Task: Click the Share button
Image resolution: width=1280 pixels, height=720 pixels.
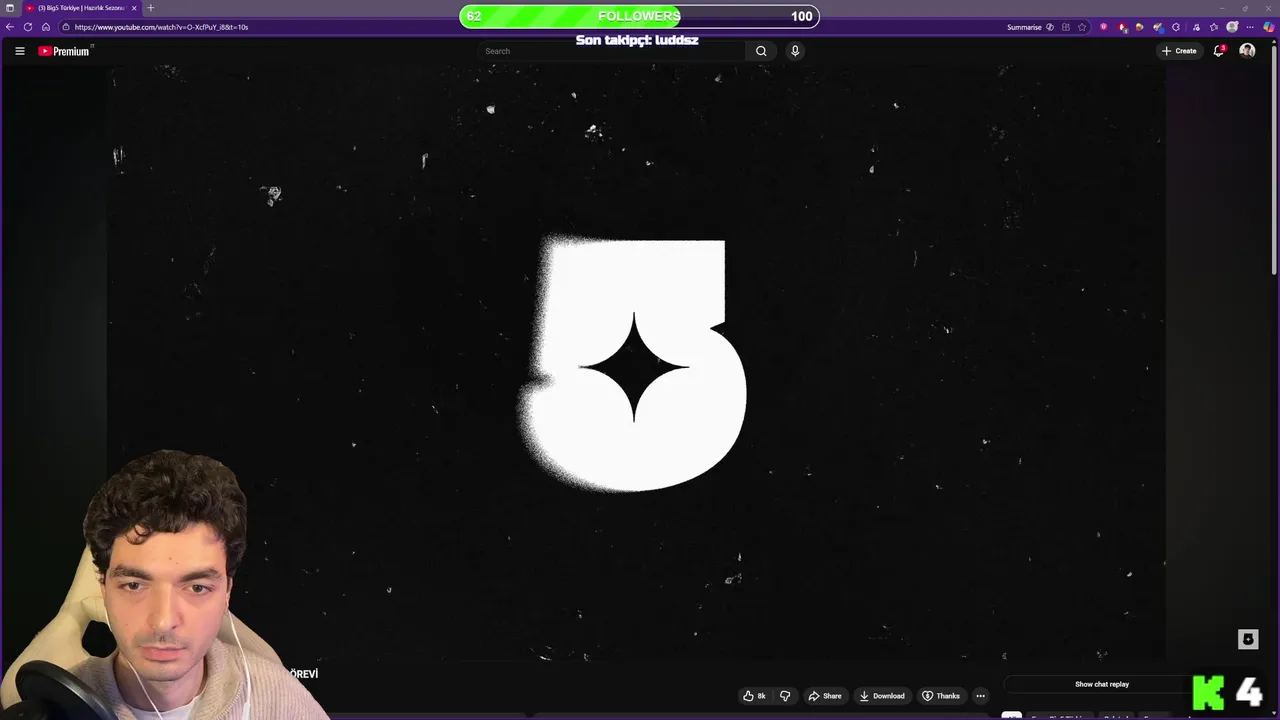Action: point(825,696)
